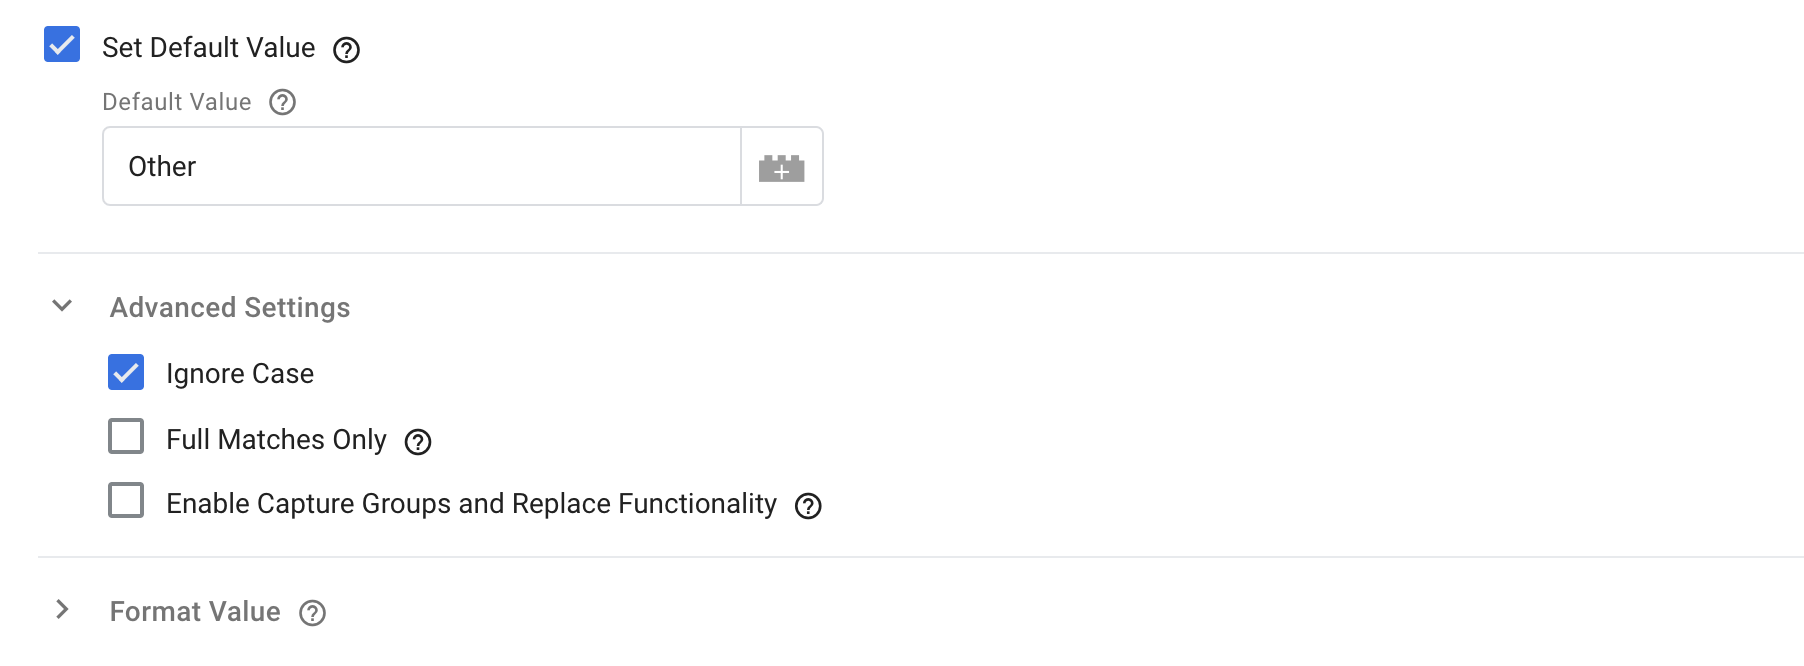Disable the Ignore Case option

(124, 372)
